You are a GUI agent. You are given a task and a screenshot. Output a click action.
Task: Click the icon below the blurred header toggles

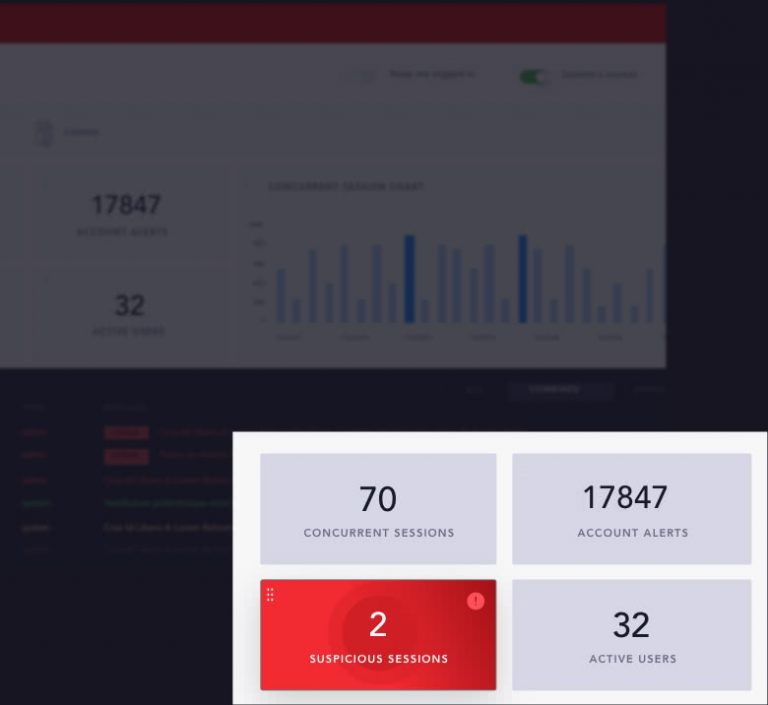[x=43, y=133]
